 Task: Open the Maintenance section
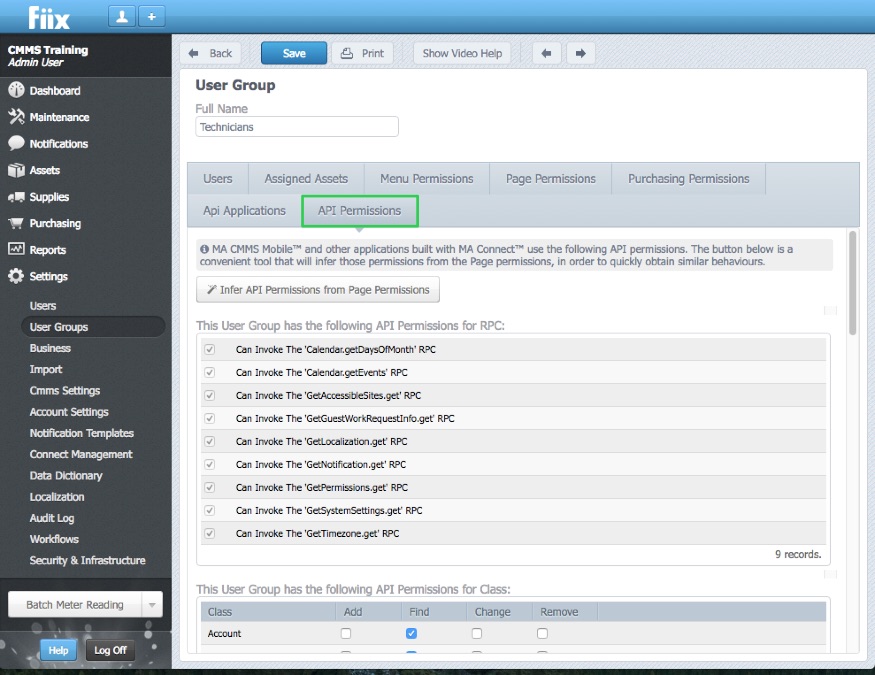pos(59,117)
